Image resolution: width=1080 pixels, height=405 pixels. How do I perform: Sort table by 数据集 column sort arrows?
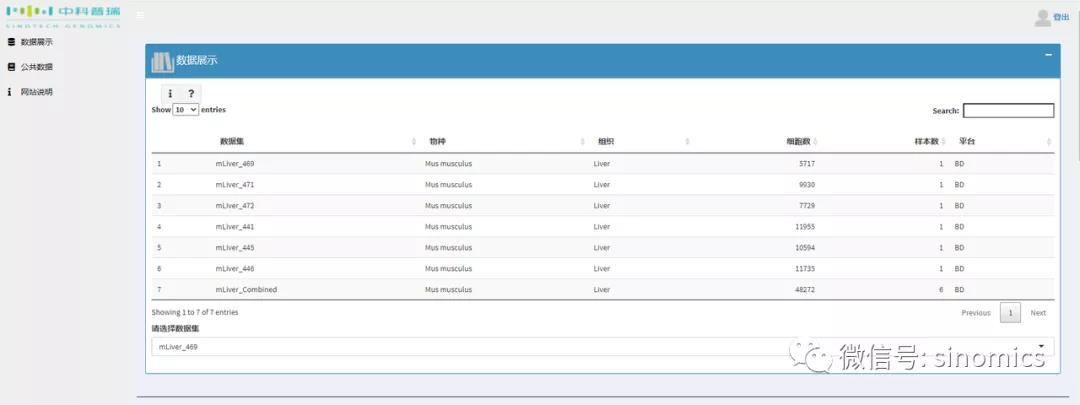click(414, 142)
